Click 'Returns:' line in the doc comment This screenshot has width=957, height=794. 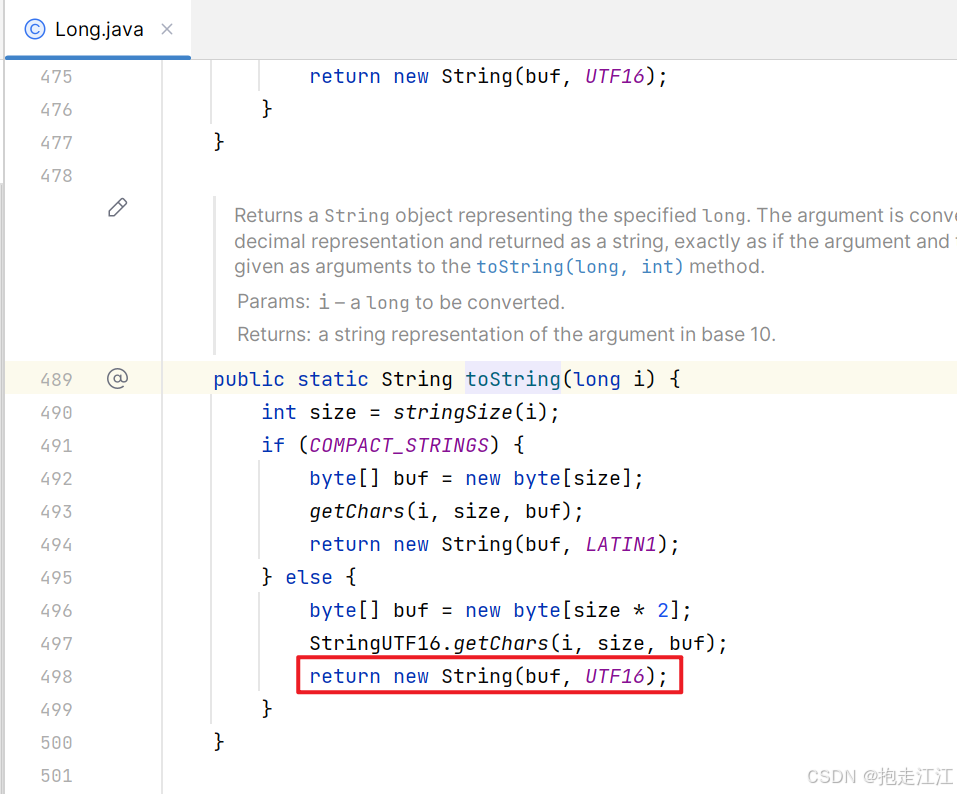[x=507, y=334]
